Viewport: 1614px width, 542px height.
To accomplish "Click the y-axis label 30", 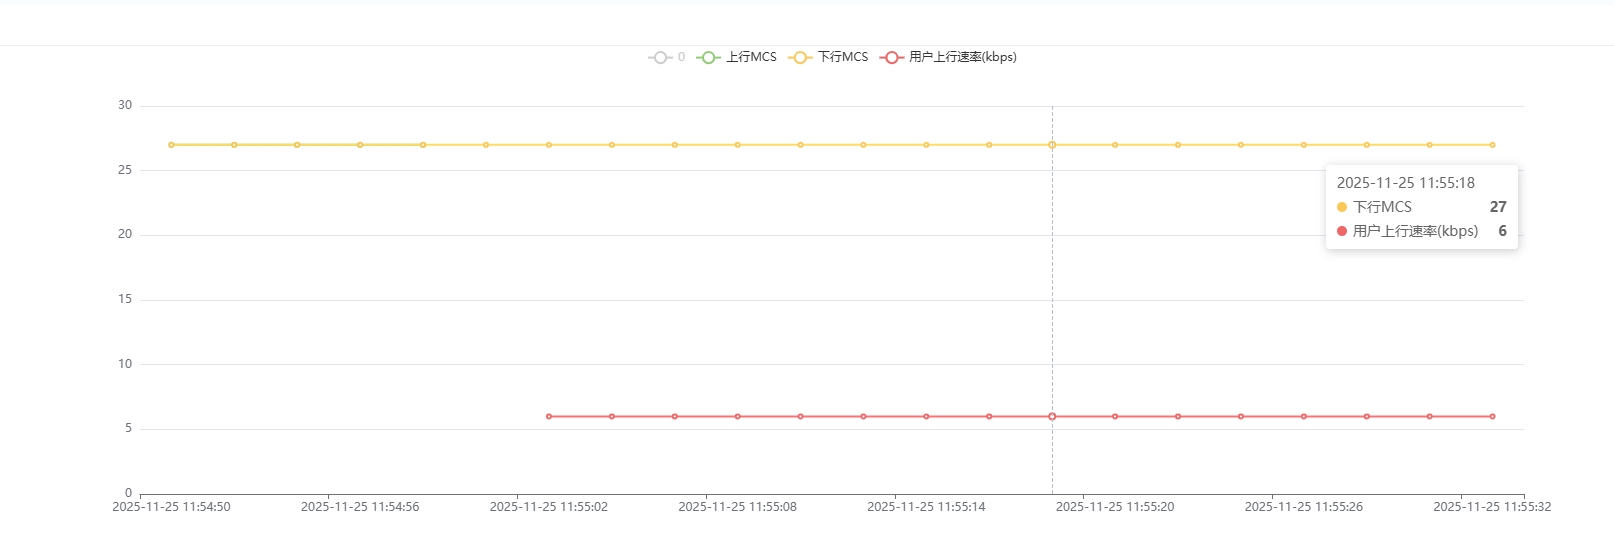I will [x=125, y=105].
